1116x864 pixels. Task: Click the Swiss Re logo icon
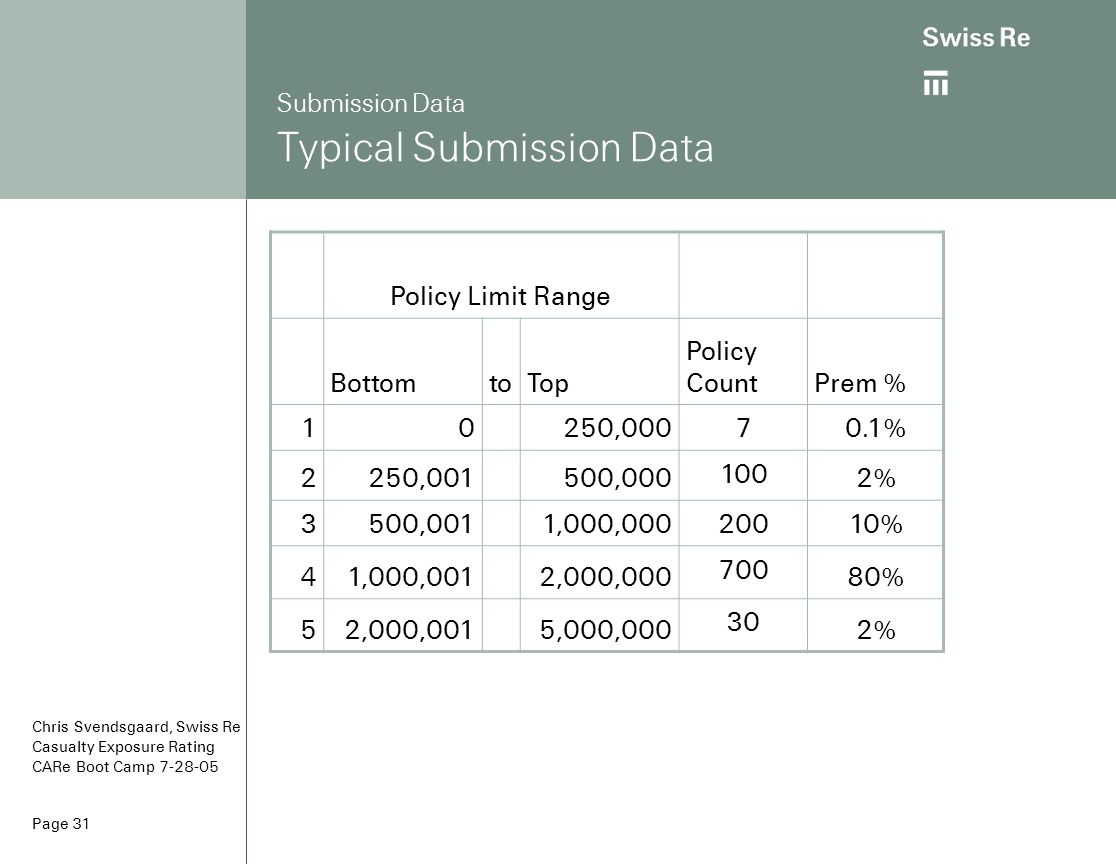point(935,83)
